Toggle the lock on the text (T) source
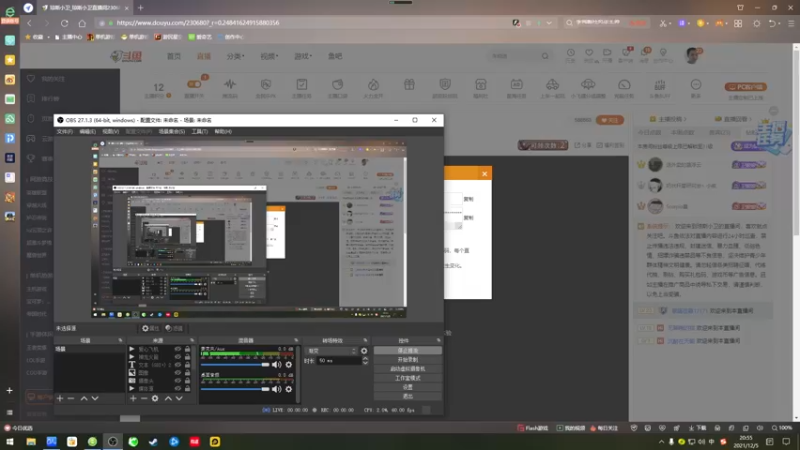This screenshot has width=800, height=450. pos(187,365)
